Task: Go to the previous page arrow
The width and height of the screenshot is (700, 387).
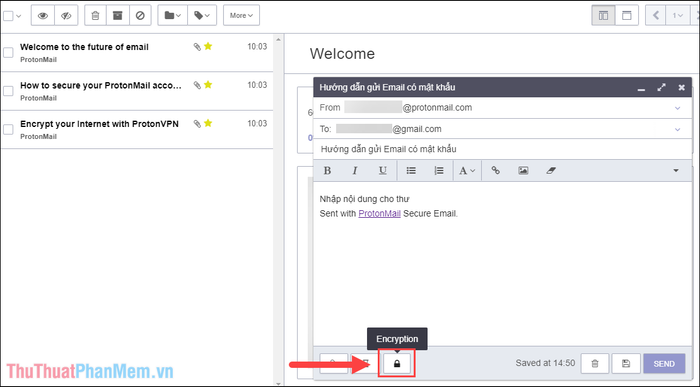Action: [x=655, y=16]
